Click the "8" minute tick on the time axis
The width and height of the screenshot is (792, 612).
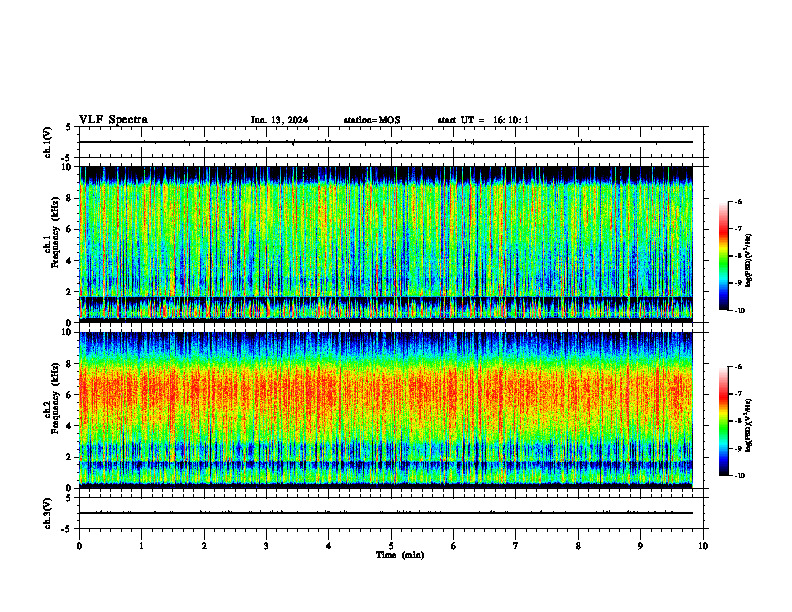[x=578, y=546]
